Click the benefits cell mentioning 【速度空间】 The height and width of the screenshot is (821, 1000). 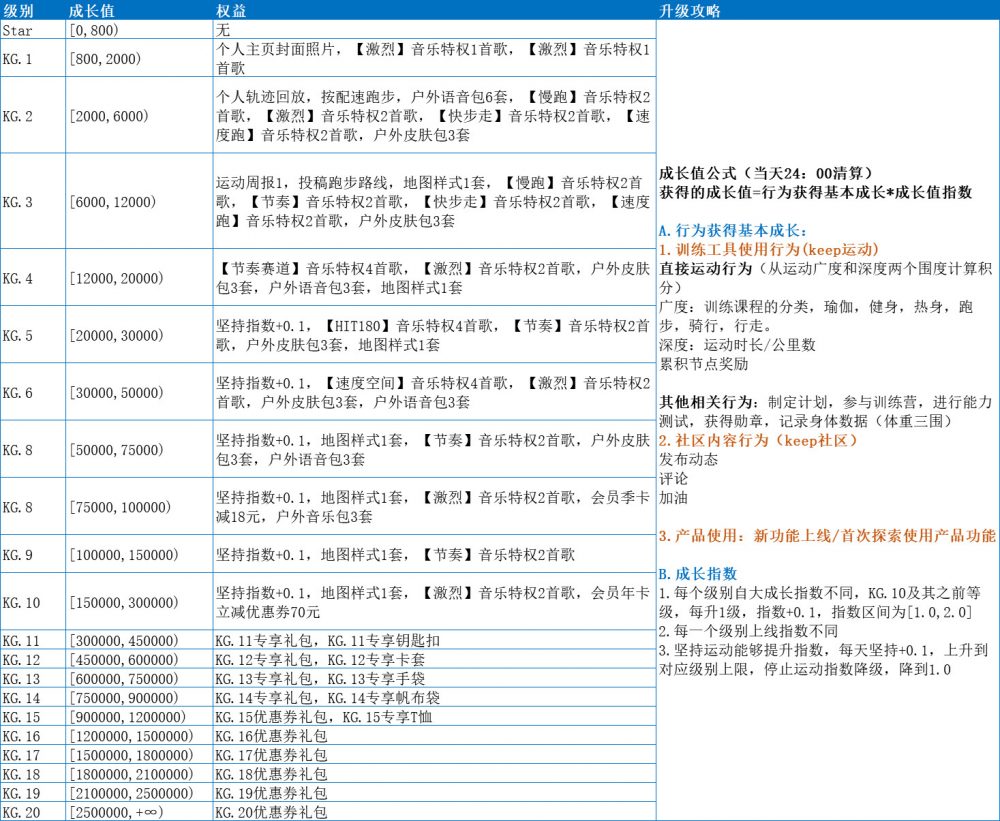(434, 392)
